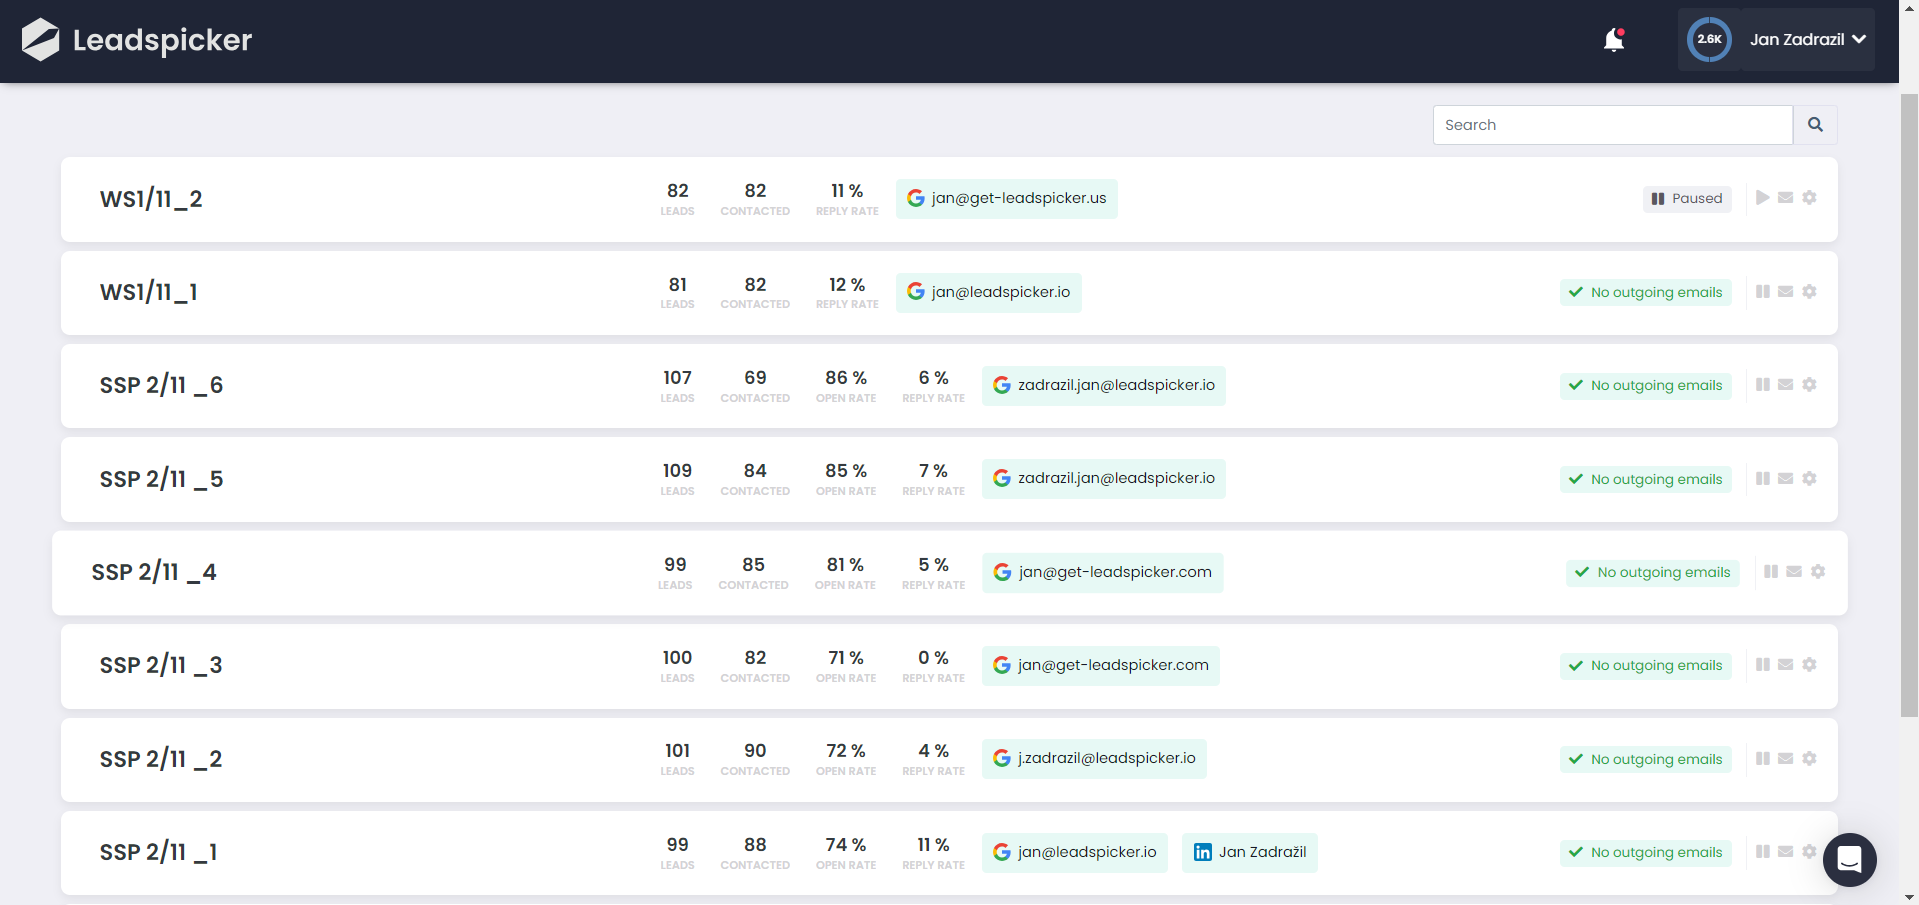Click the Google icon on jan@get-leadspicker.com chip
The image size is (1919, 905).
pos(1003,572)
